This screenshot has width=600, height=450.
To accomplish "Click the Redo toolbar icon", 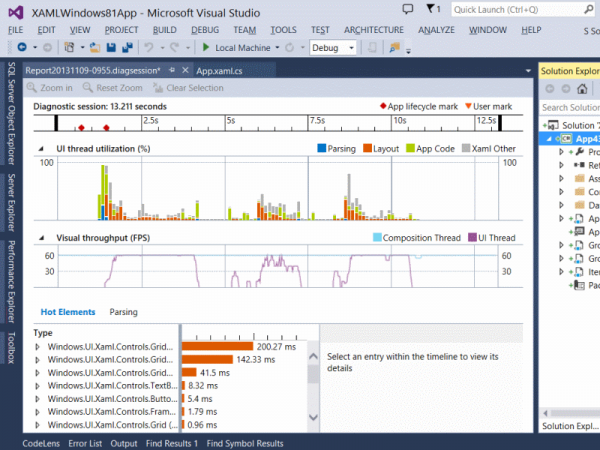I will click(174, 47).
